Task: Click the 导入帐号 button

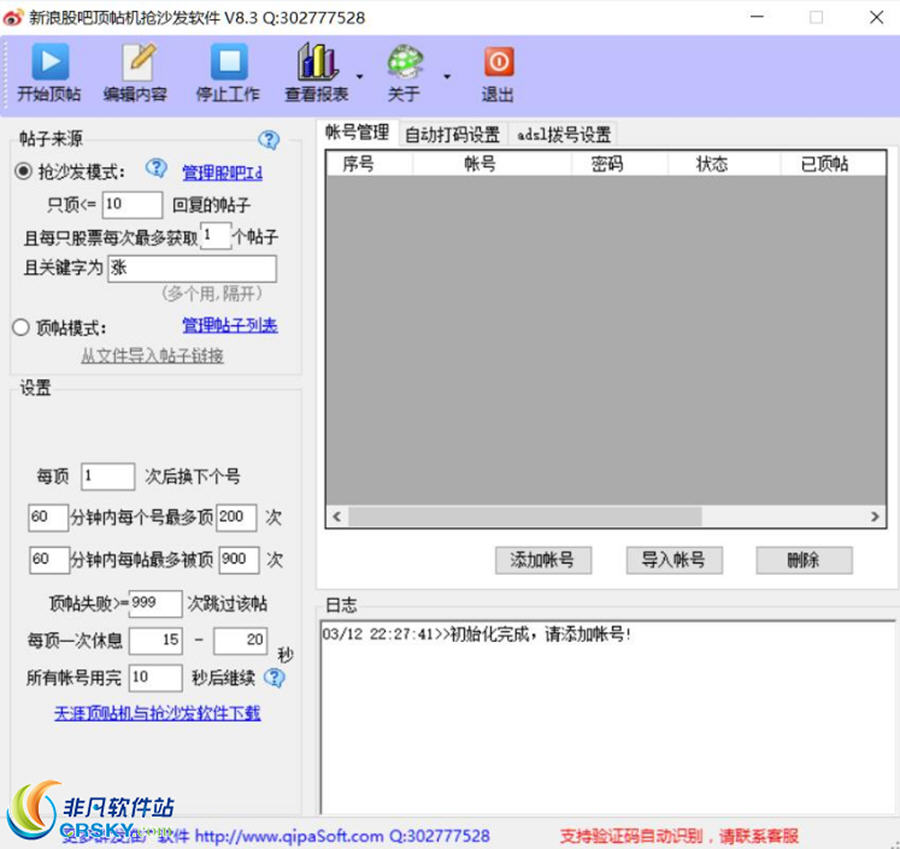Action: pyautogui.click(x=674, y=560)
